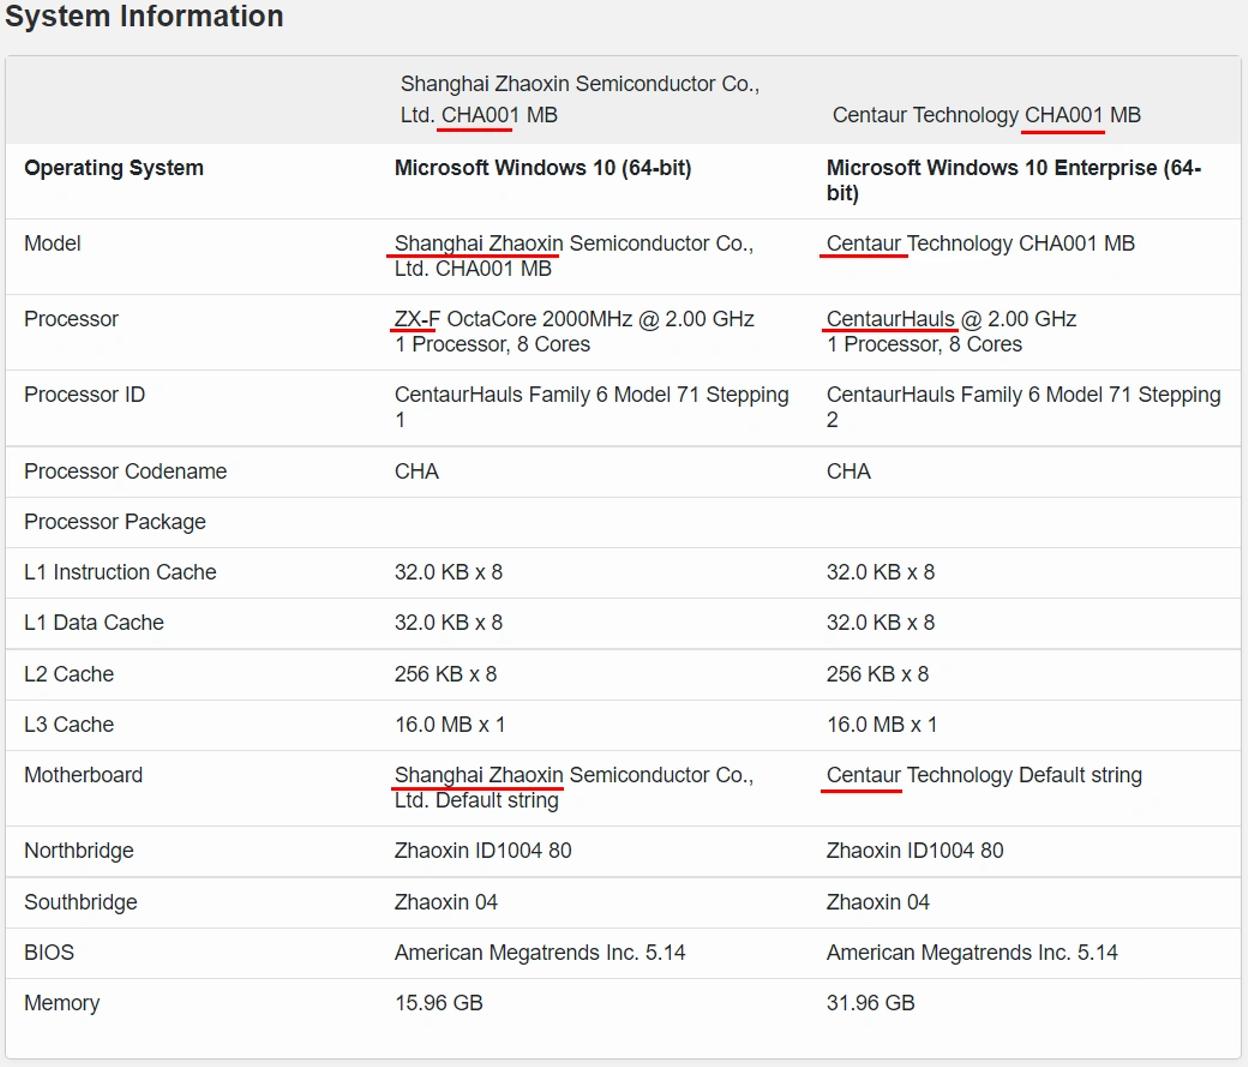Click the "15.96 GB" memory value
Screen dimensions: 1248x1067
439,1003
